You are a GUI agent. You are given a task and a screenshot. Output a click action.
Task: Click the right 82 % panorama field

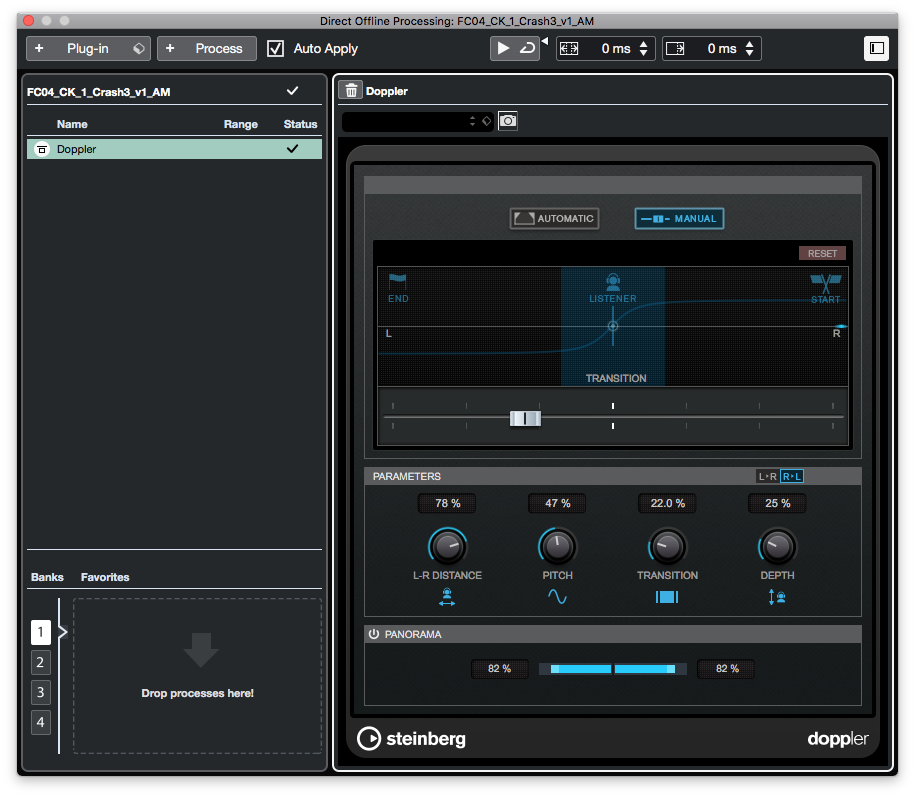click(727, 669)
